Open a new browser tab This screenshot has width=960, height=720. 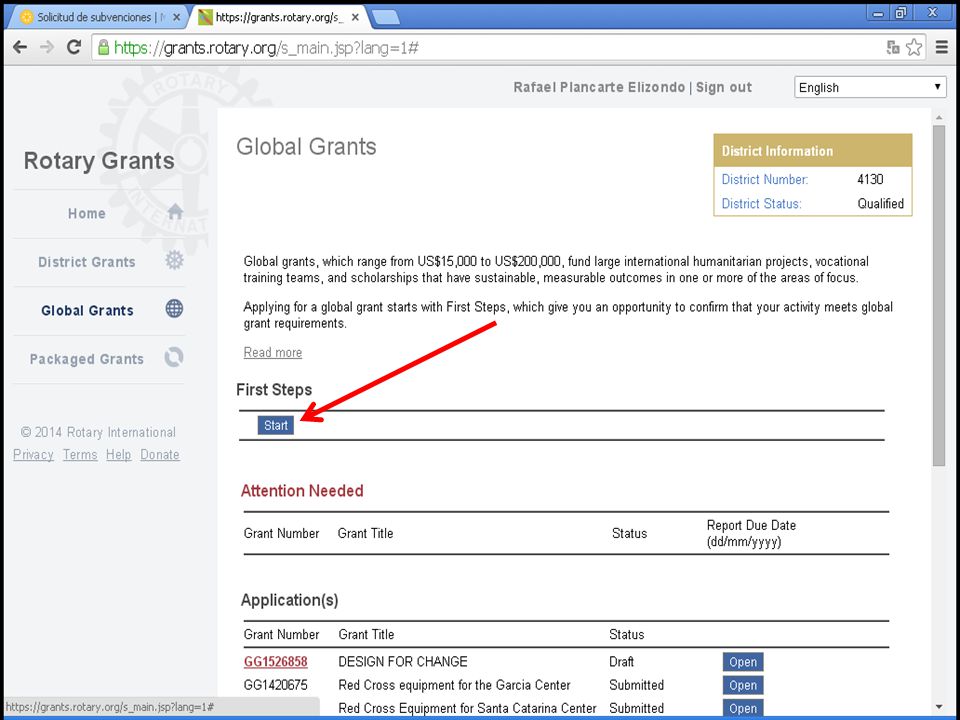point(386,17)
